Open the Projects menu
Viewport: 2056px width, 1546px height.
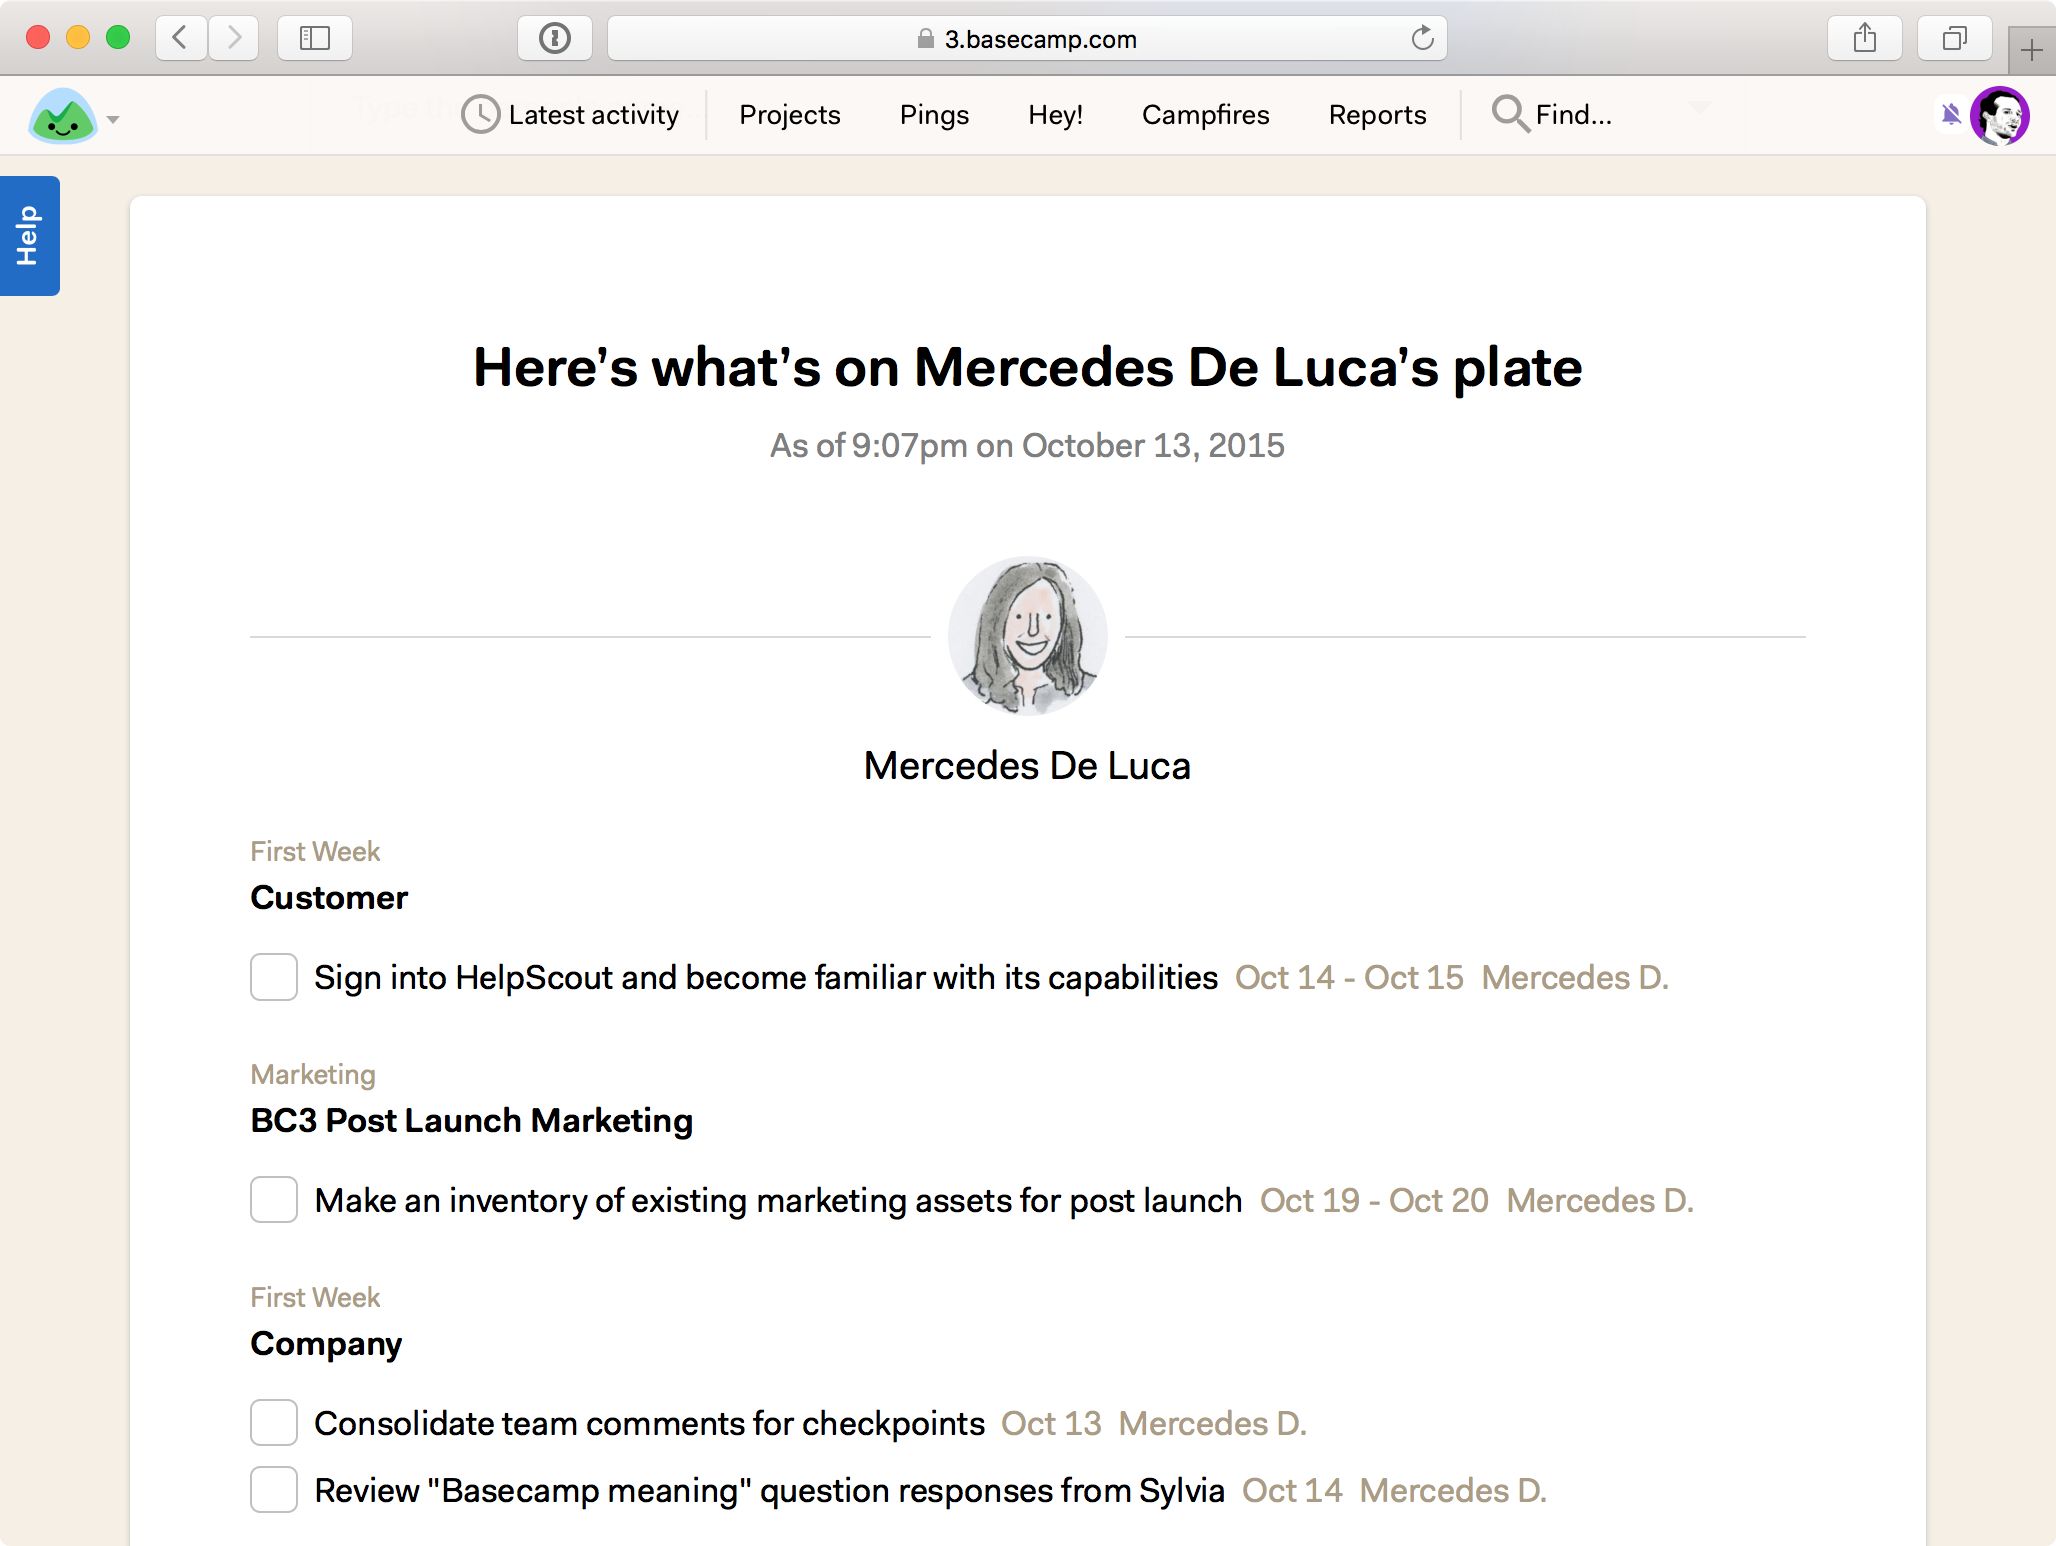789,115
